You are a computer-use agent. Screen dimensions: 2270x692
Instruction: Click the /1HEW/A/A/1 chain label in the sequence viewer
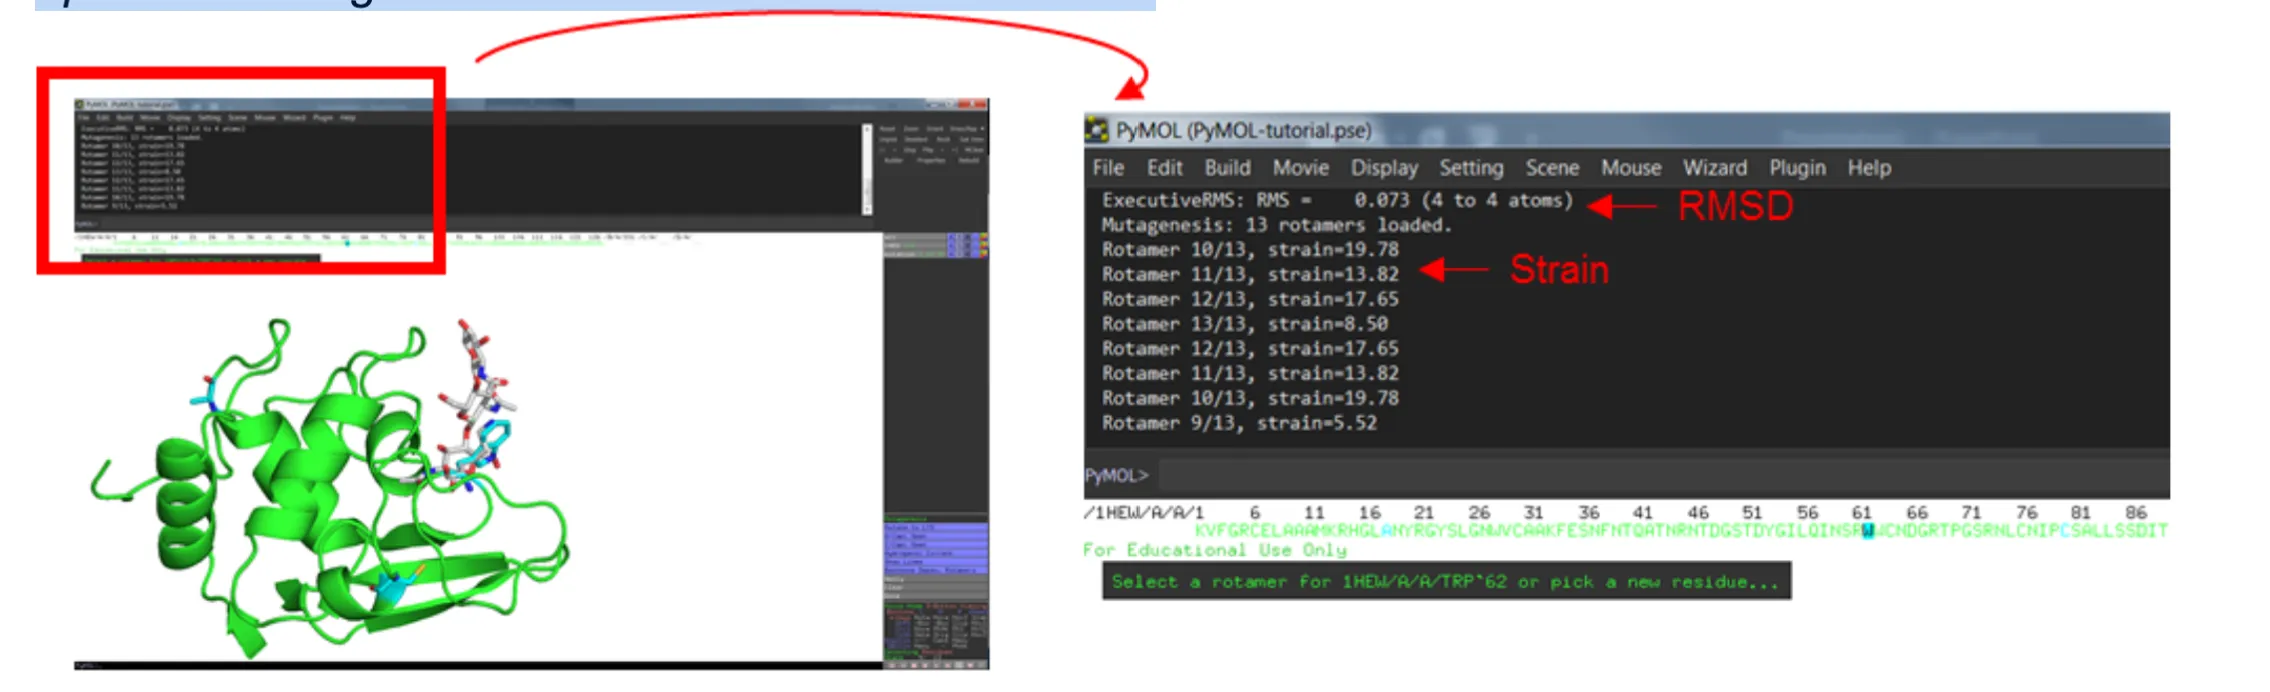1143,513
